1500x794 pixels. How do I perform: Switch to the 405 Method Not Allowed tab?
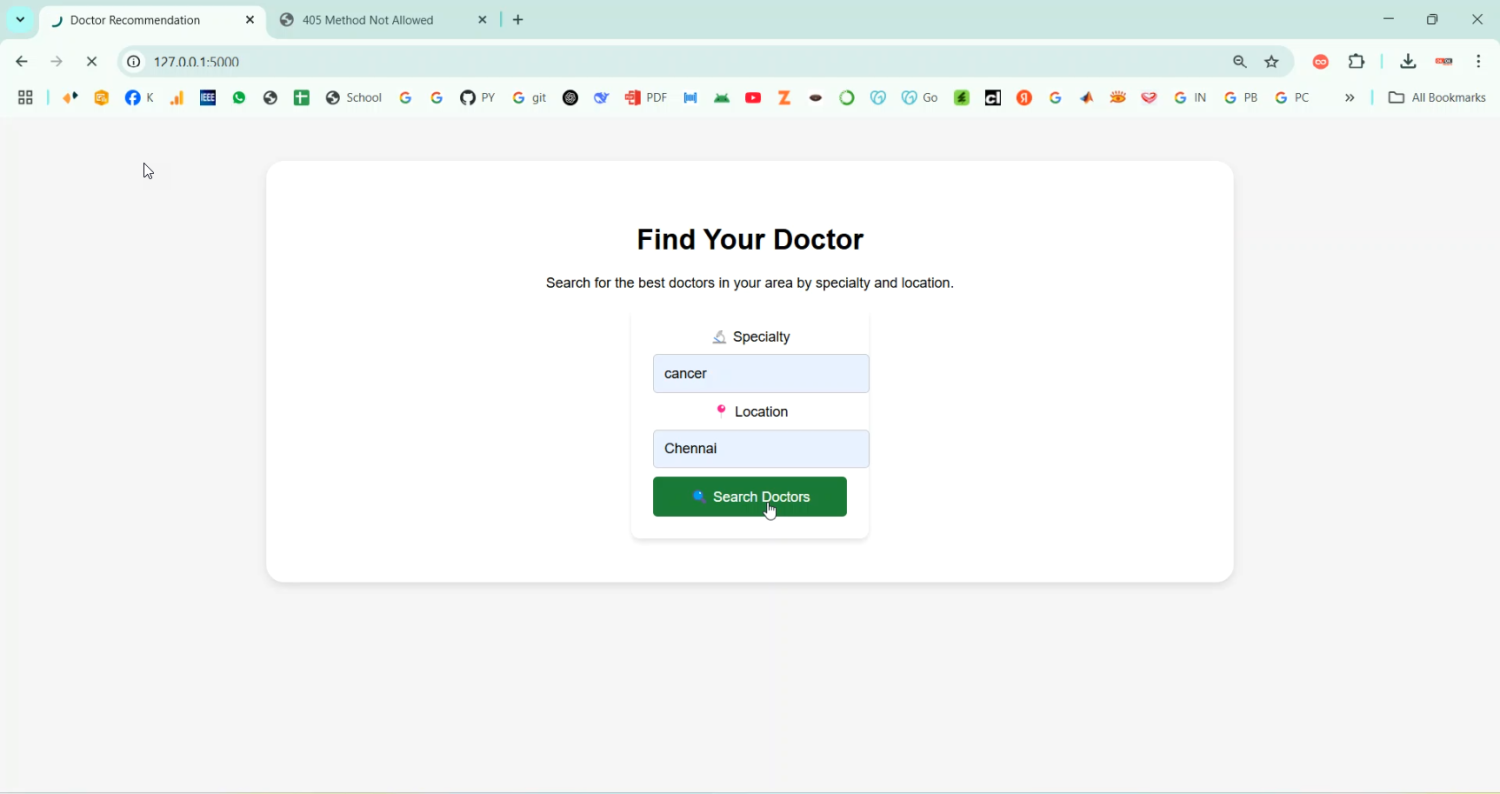370,20
